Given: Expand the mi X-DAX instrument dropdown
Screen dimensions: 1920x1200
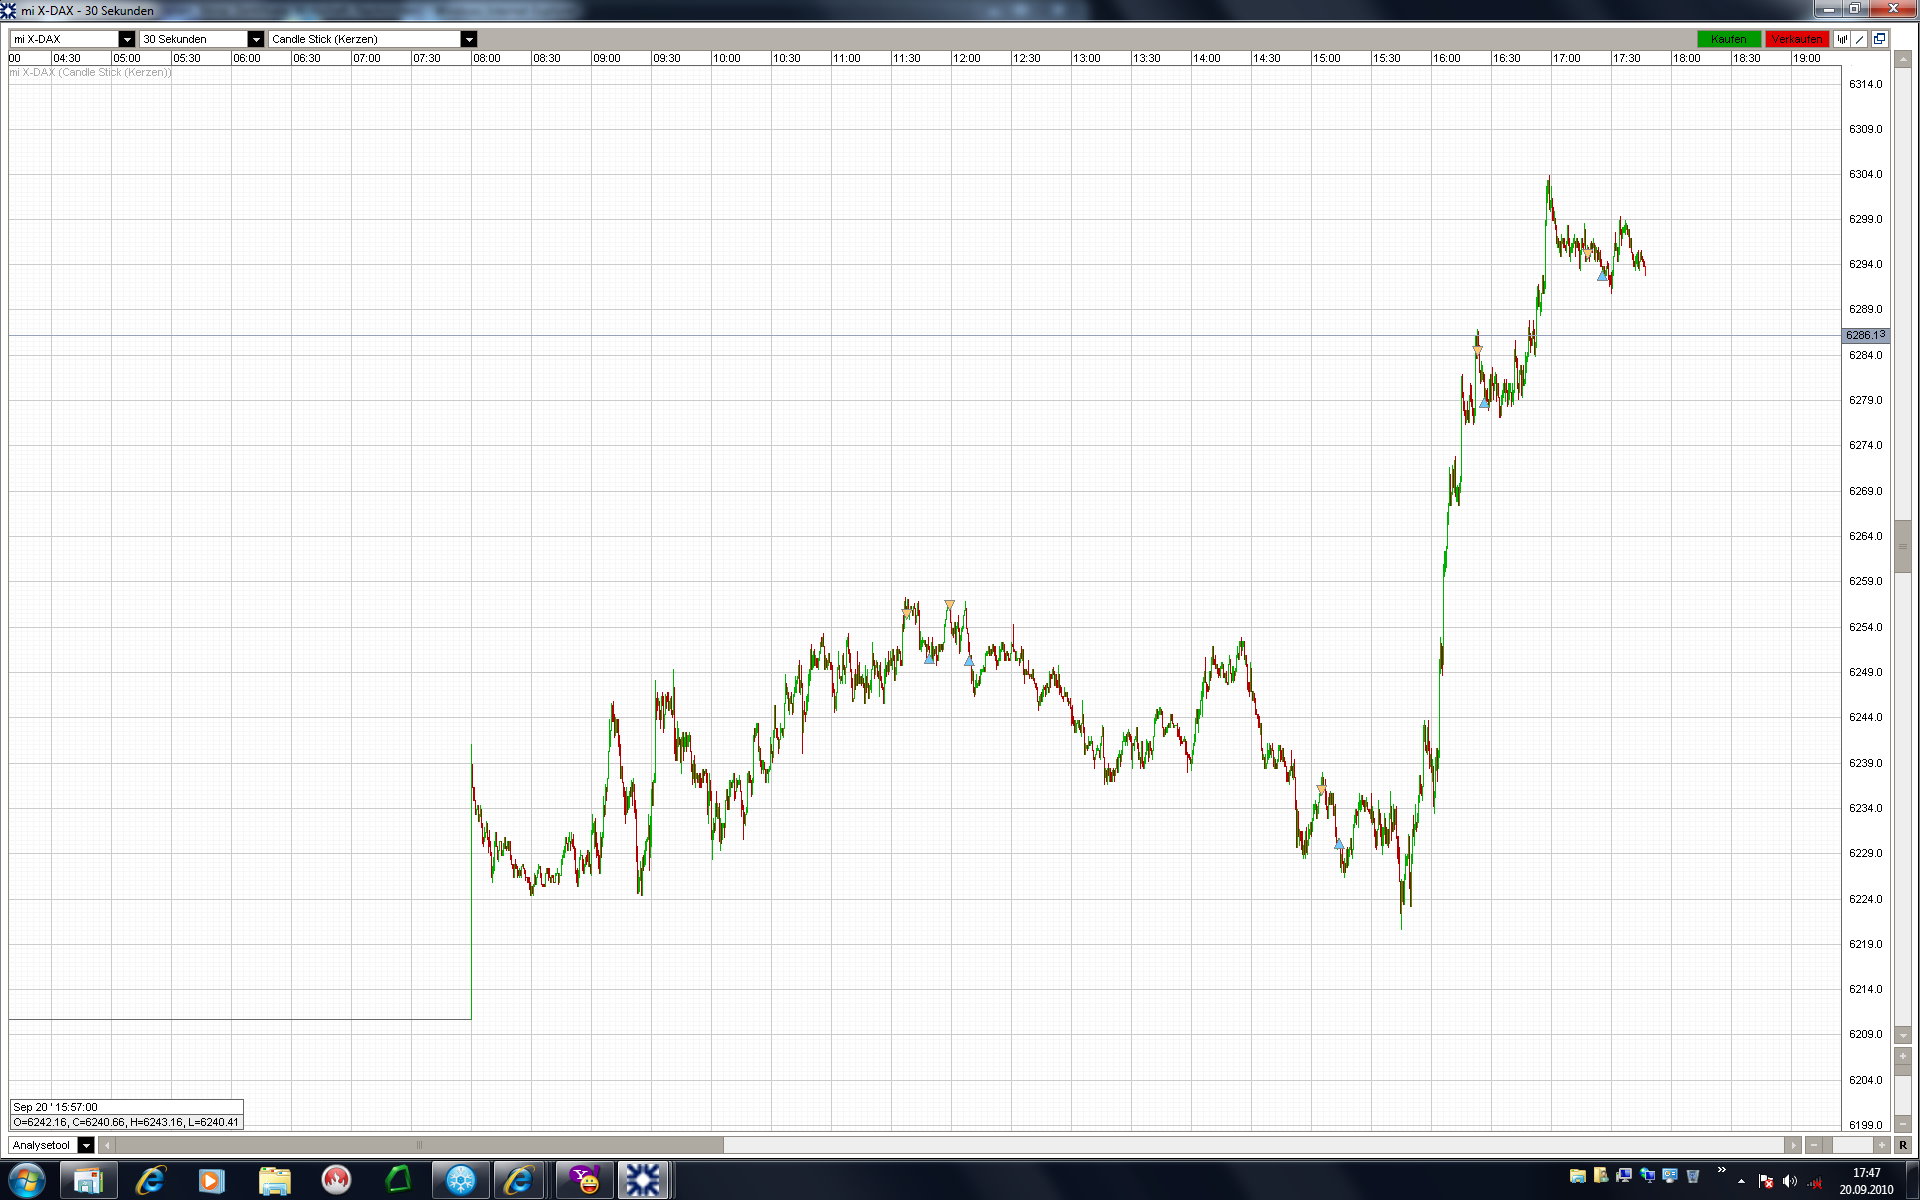Looking at the screenshot, I should (126, 39).
